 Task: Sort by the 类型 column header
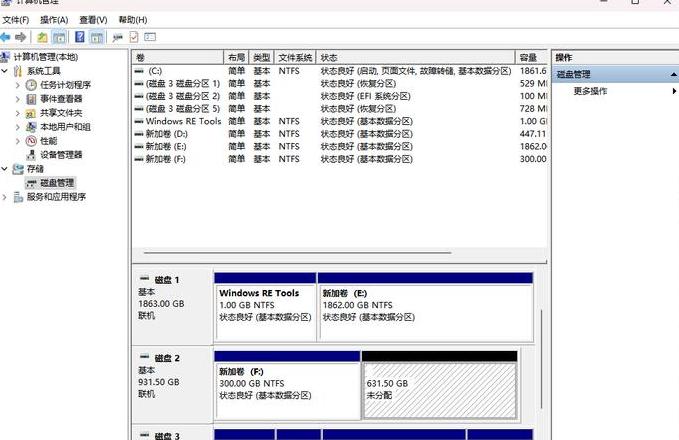[x=262, y=58]
